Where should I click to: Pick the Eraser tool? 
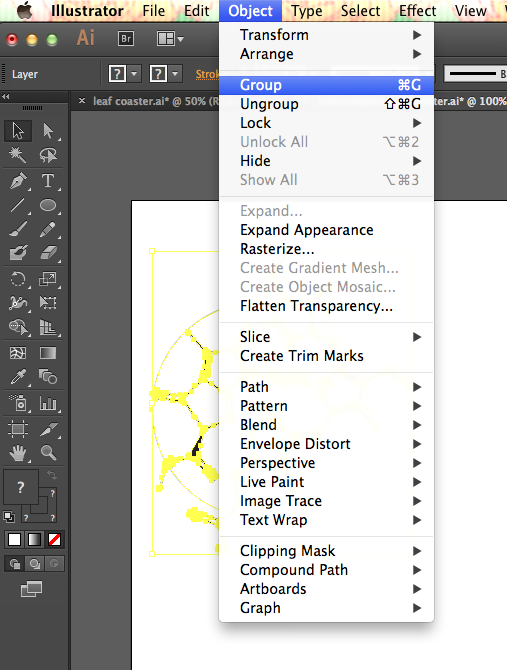click(48, 253)
